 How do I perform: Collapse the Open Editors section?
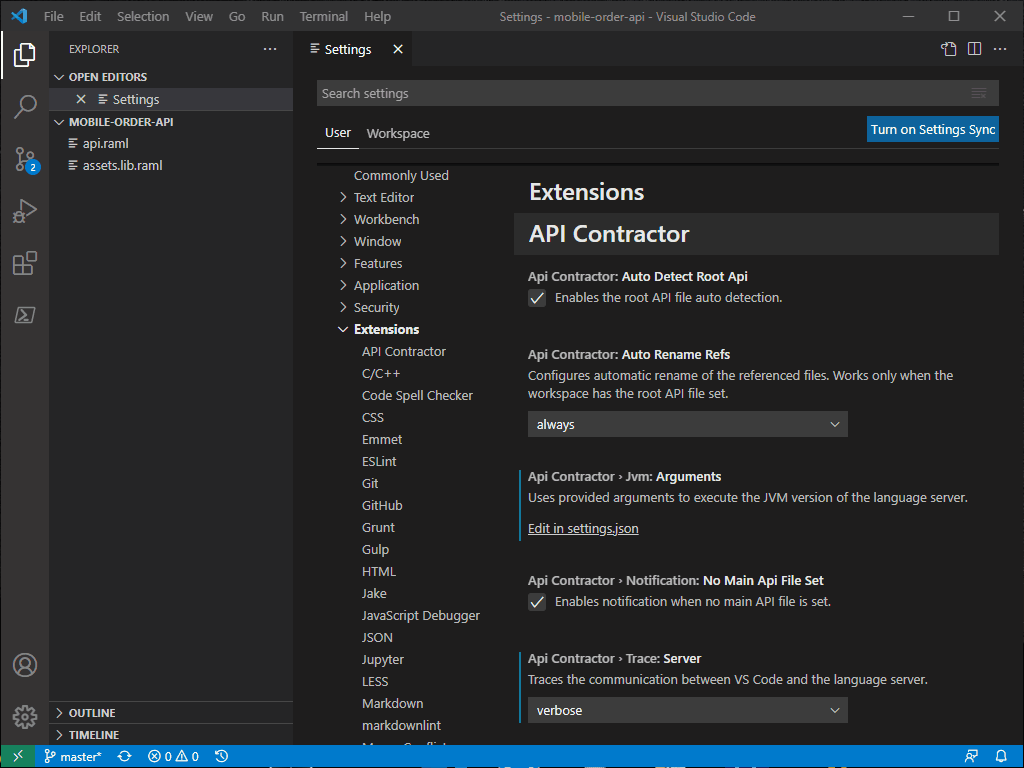59,77
